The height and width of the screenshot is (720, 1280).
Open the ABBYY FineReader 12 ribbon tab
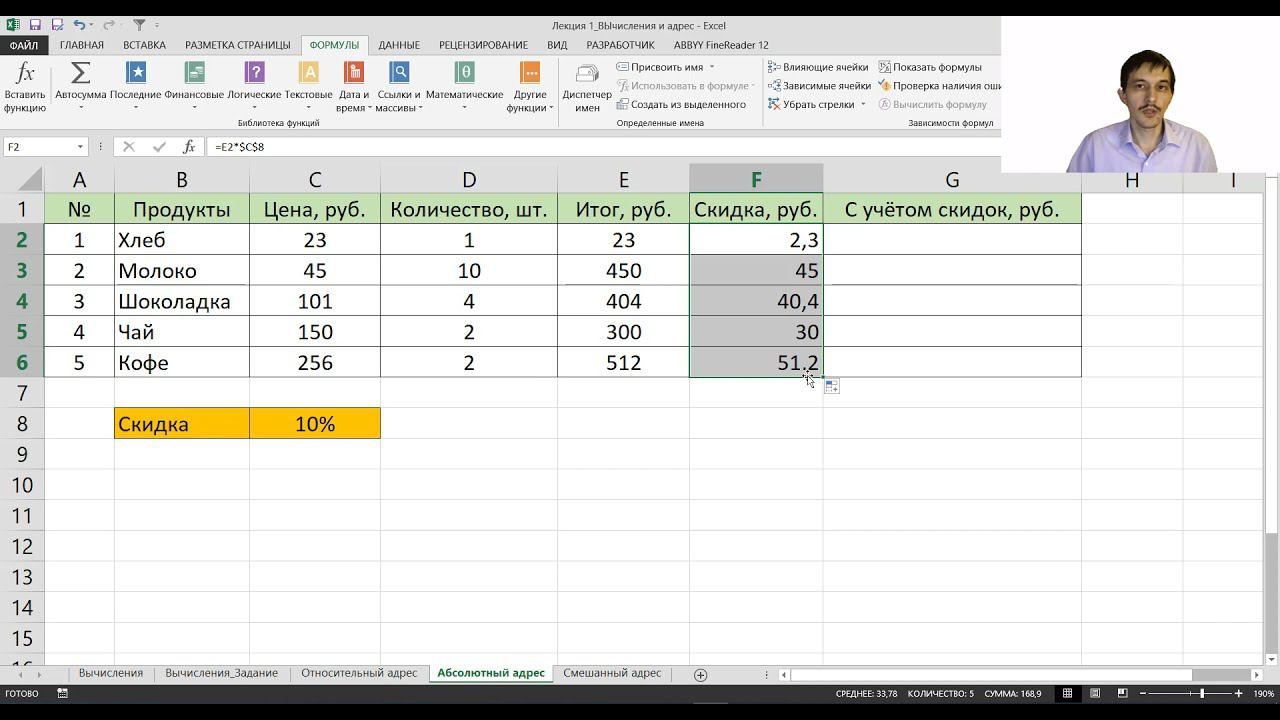pyautogui.click(x=721, y=45)
